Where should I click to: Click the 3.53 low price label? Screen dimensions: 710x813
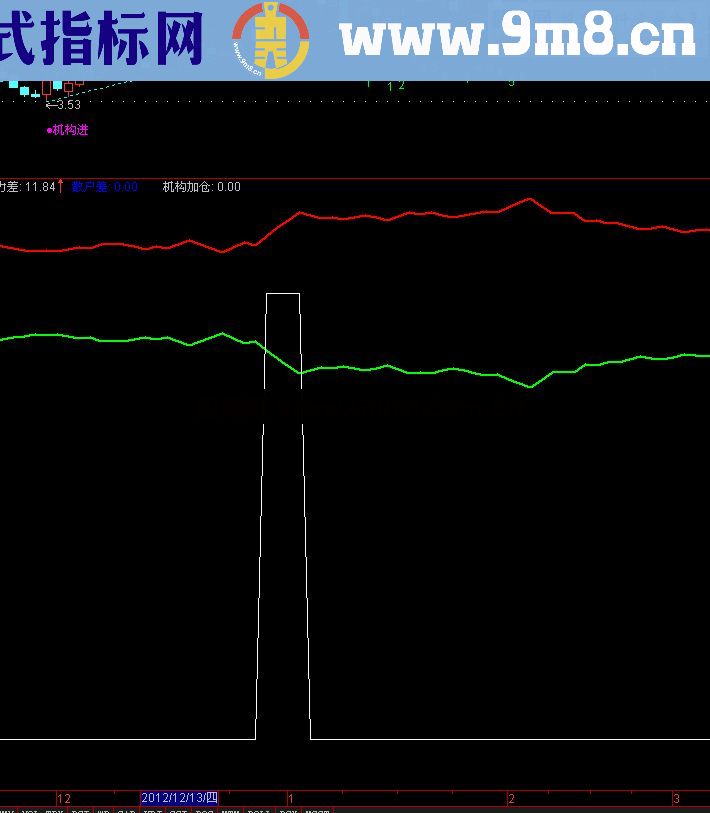click(68, 104)
